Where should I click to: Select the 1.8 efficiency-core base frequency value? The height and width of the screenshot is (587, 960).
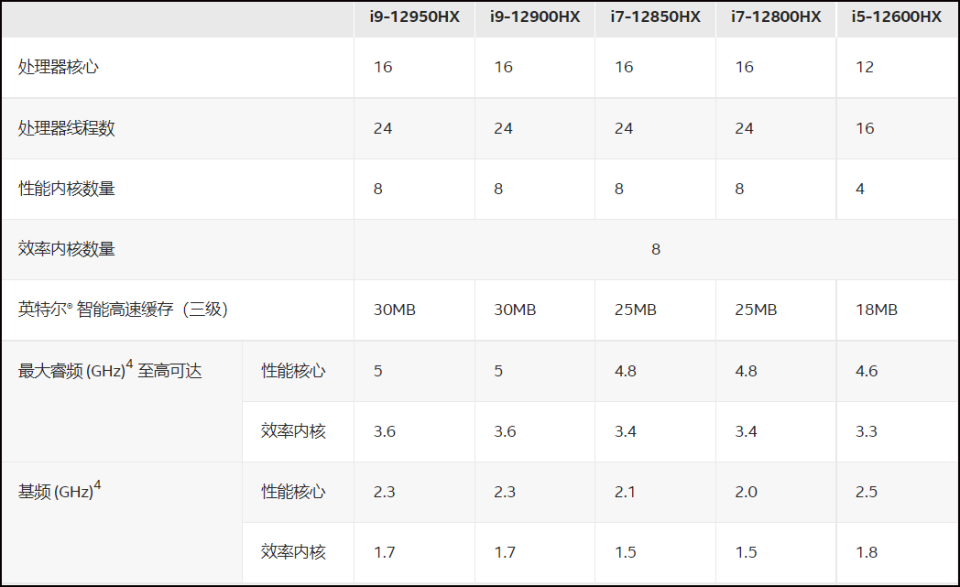pyautogui.click(x=866, y=552)
